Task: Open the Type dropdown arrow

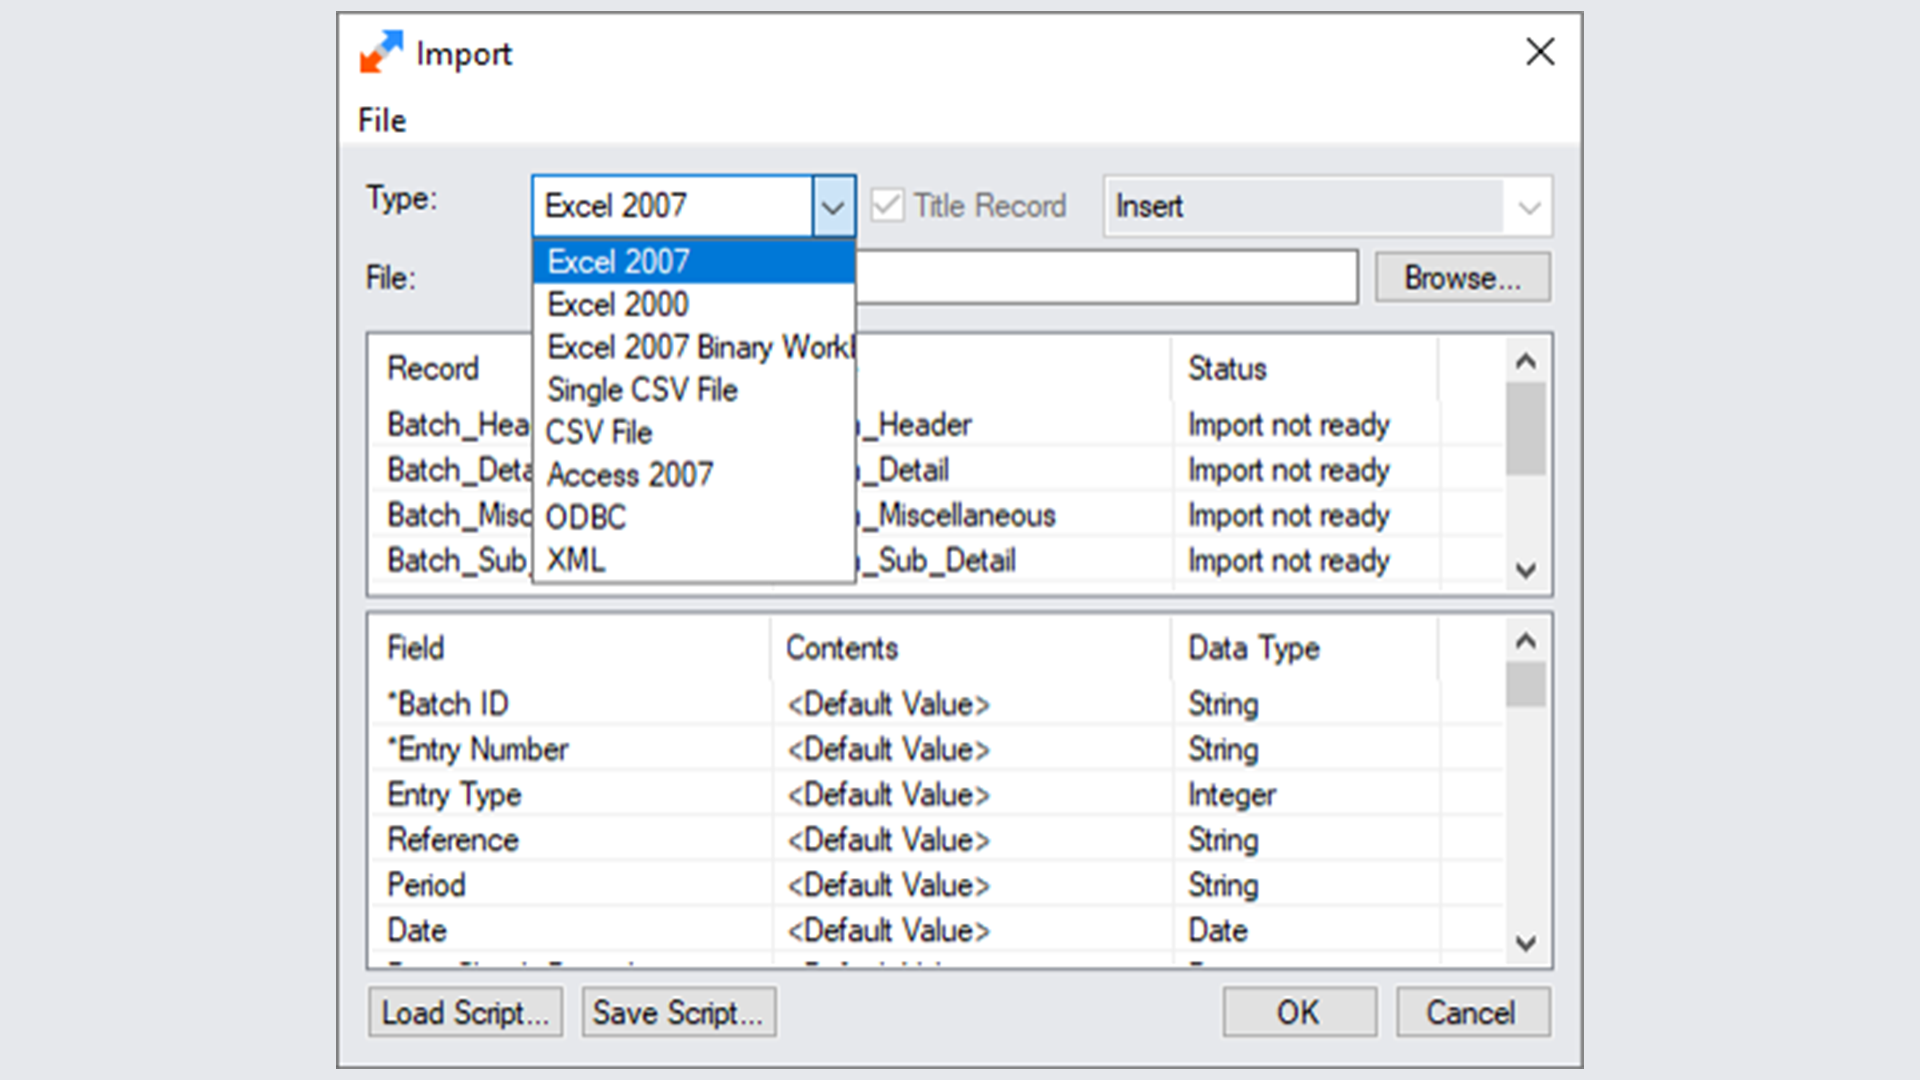Action: (x=833, y=205)
